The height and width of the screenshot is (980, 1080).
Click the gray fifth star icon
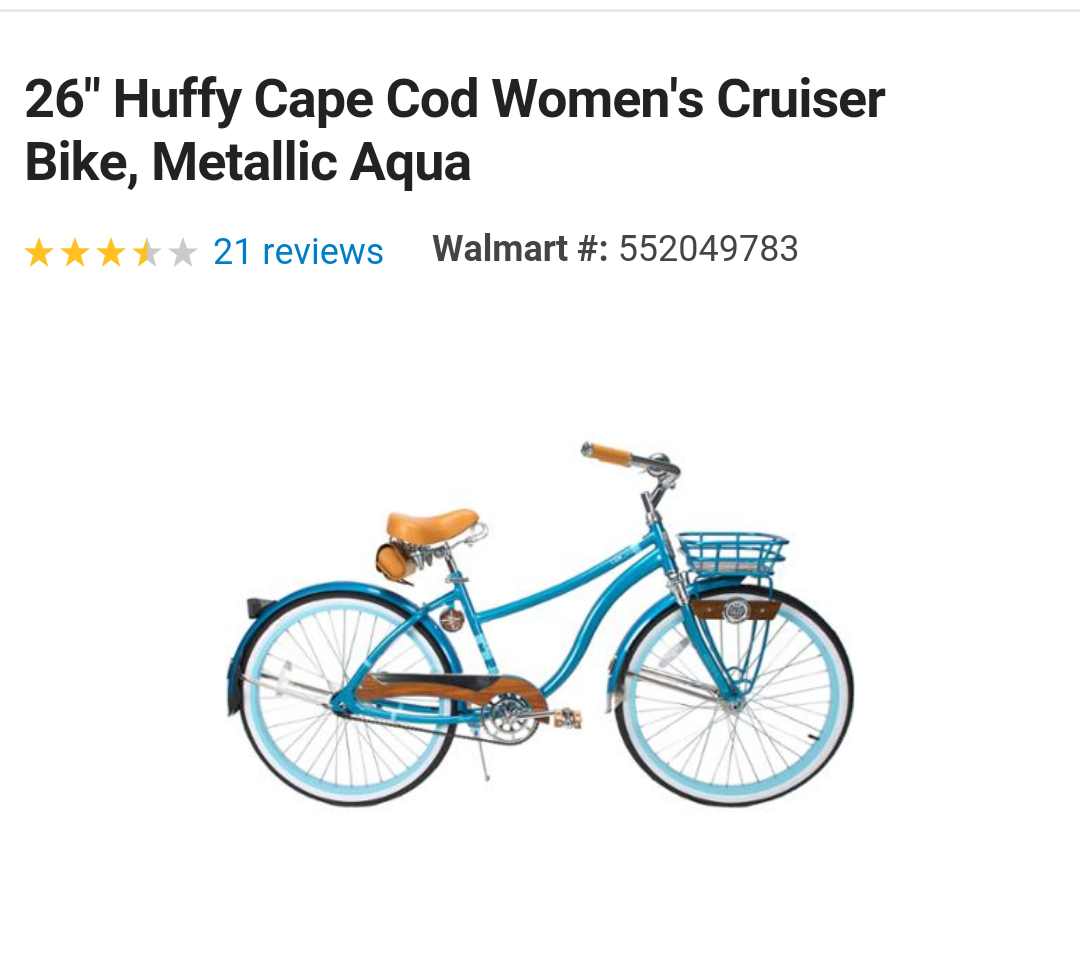(183, 252)
